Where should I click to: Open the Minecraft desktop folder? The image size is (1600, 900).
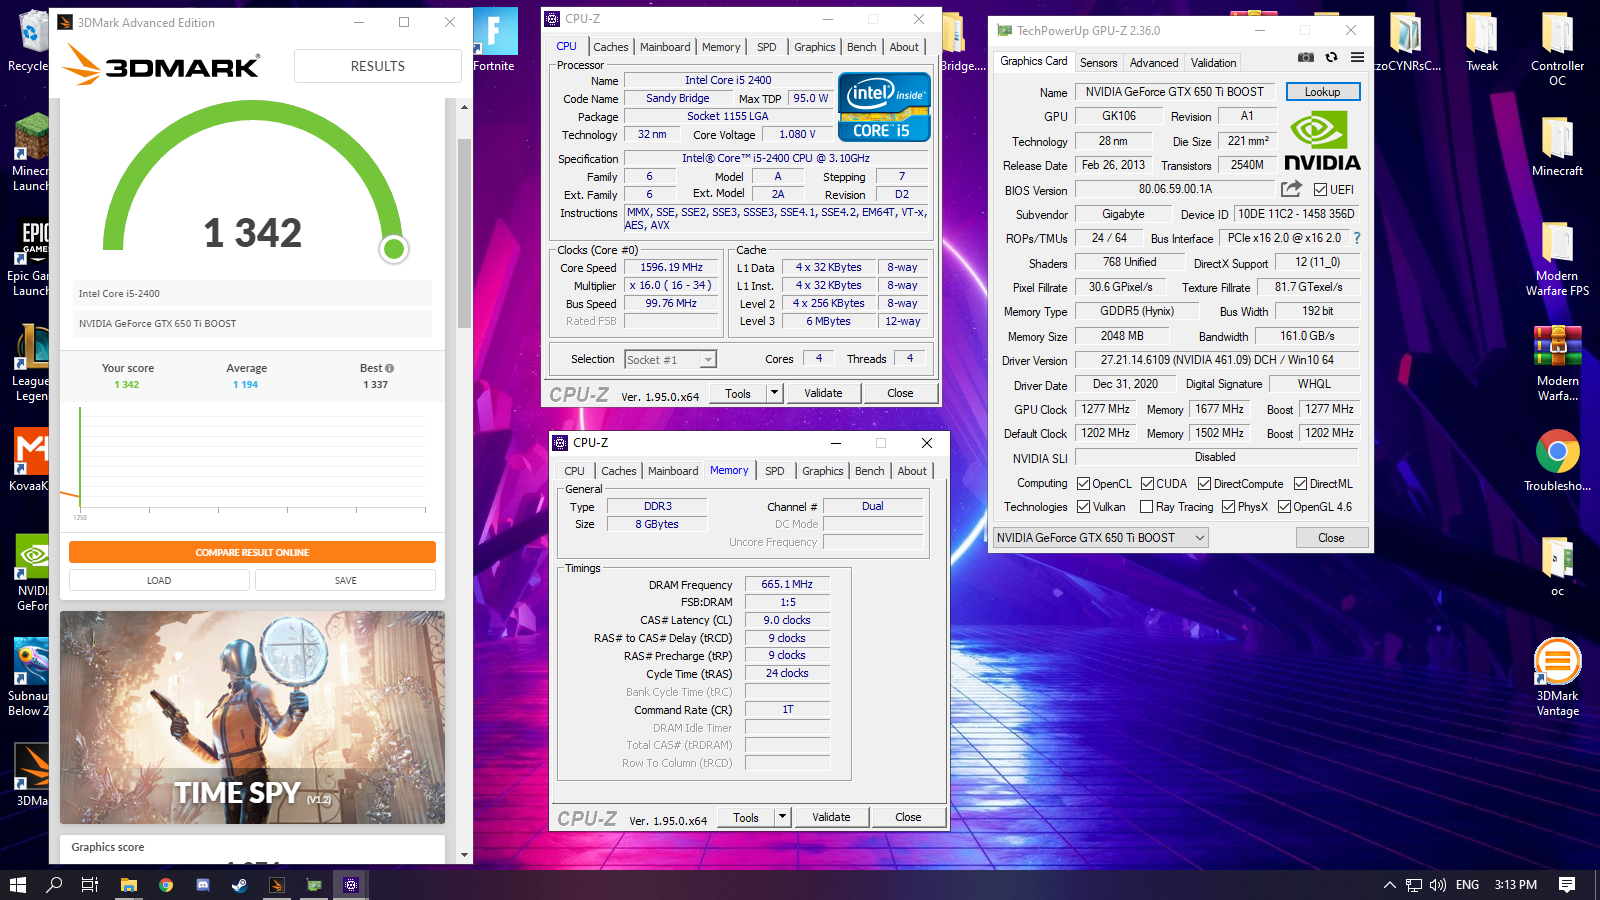[x=1557, y=146]
